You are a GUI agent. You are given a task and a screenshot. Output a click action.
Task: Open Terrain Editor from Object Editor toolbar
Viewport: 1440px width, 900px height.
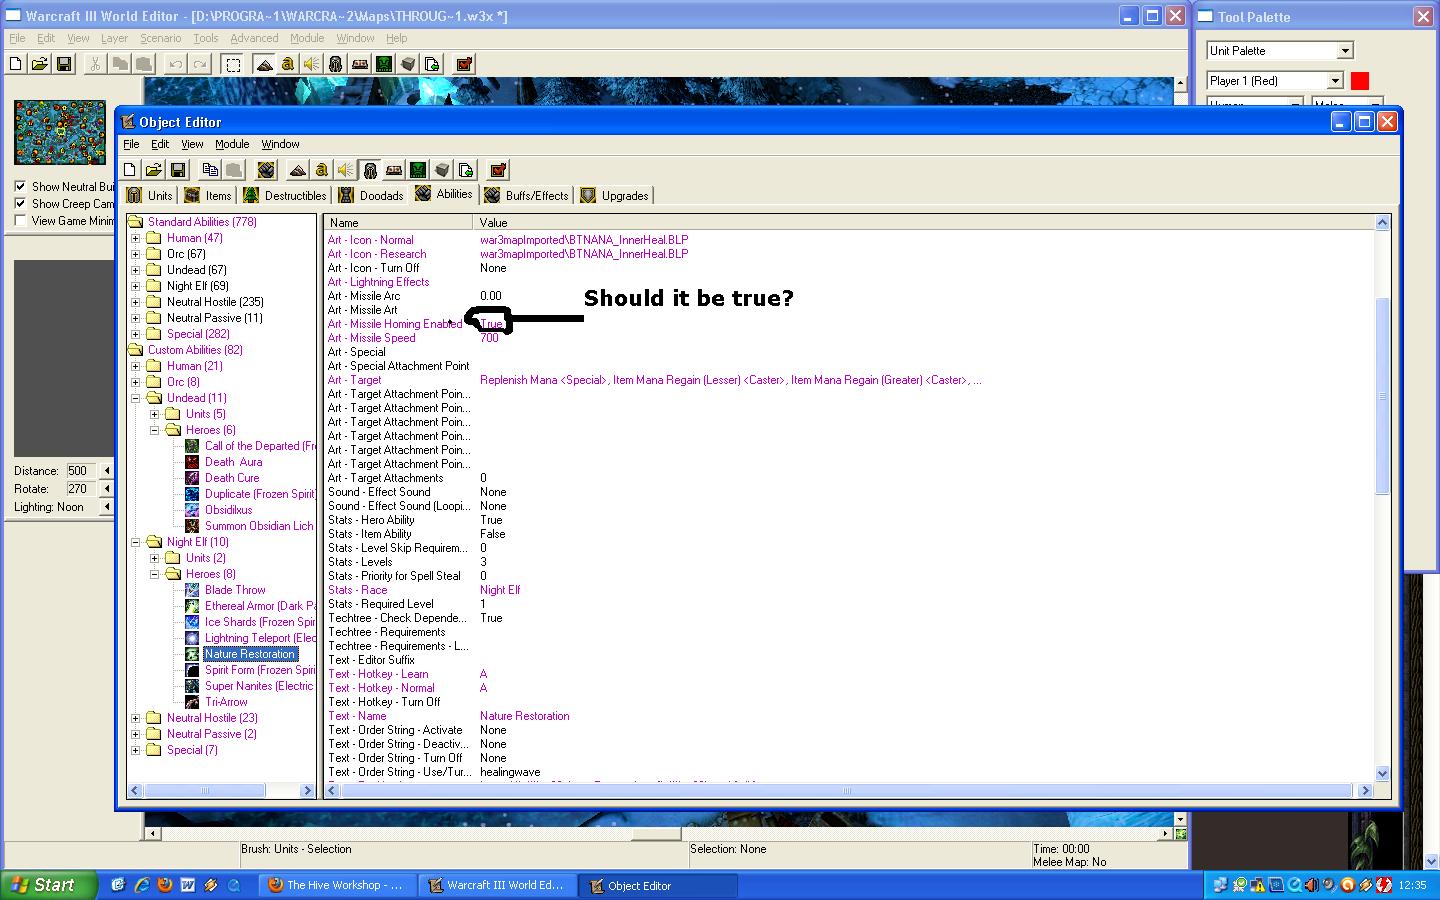[x=297, y=170]
